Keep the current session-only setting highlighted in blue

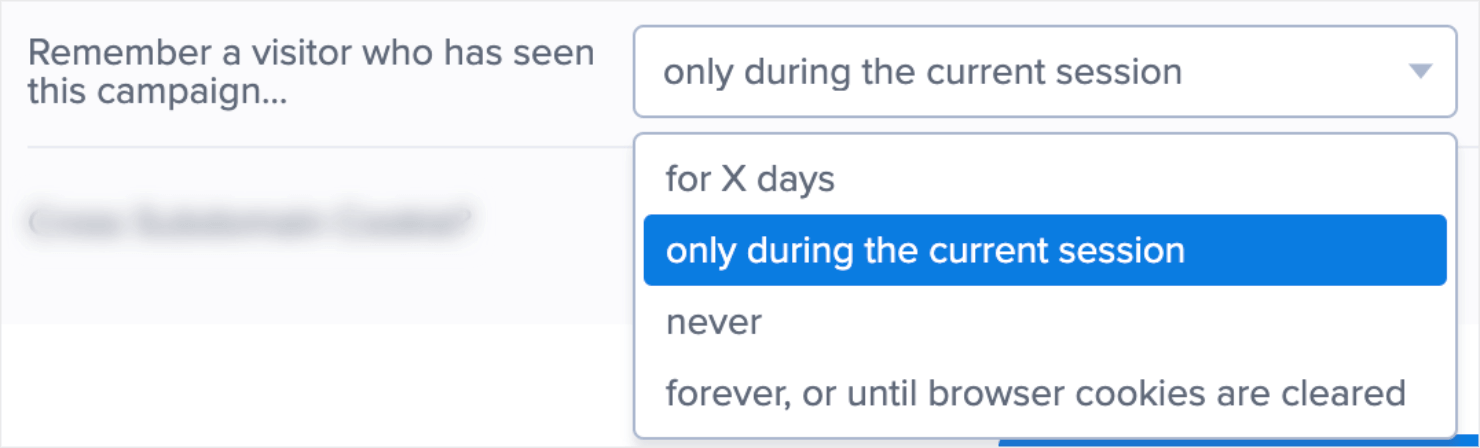tap(1045, 250)
